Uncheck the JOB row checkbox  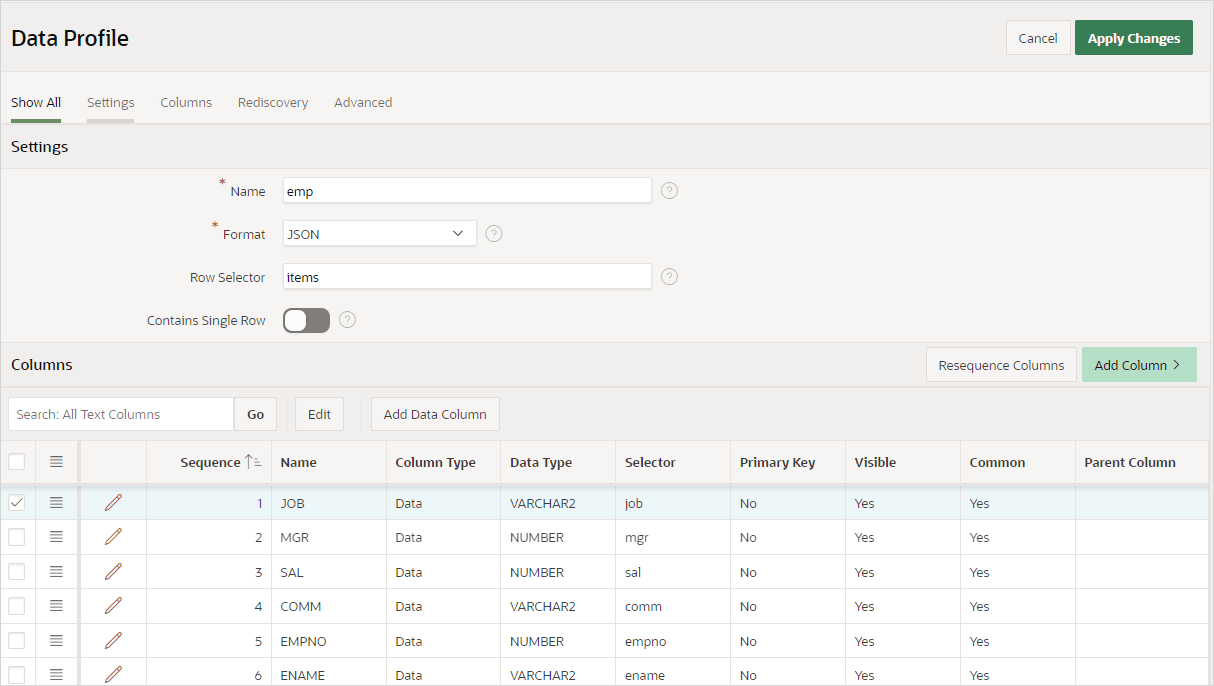tap(17, 503)
